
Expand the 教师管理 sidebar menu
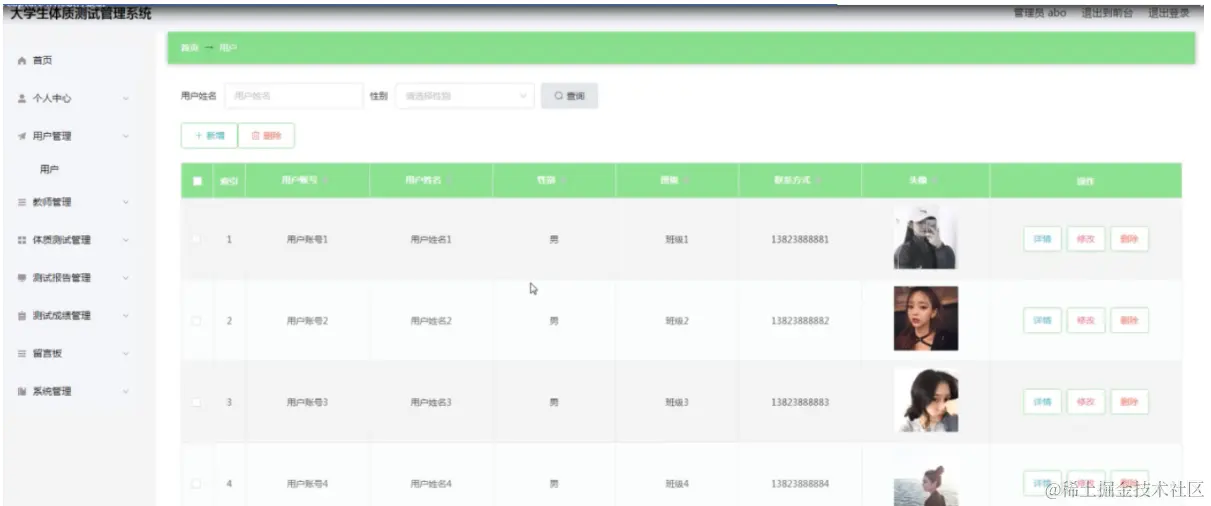pyautogui.click(x=125, y=202)
